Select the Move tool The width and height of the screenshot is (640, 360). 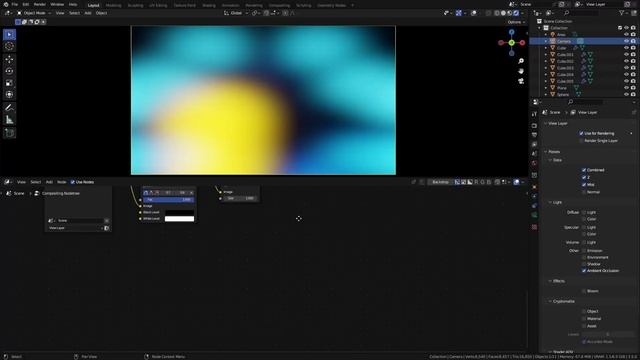pos(9,59)
